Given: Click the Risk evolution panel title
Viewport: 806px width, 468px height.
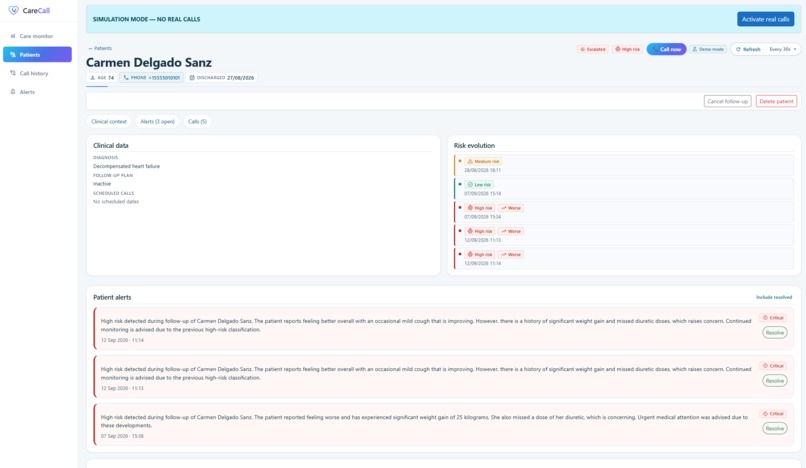Looking at the screenshot, I should point(474,146).
